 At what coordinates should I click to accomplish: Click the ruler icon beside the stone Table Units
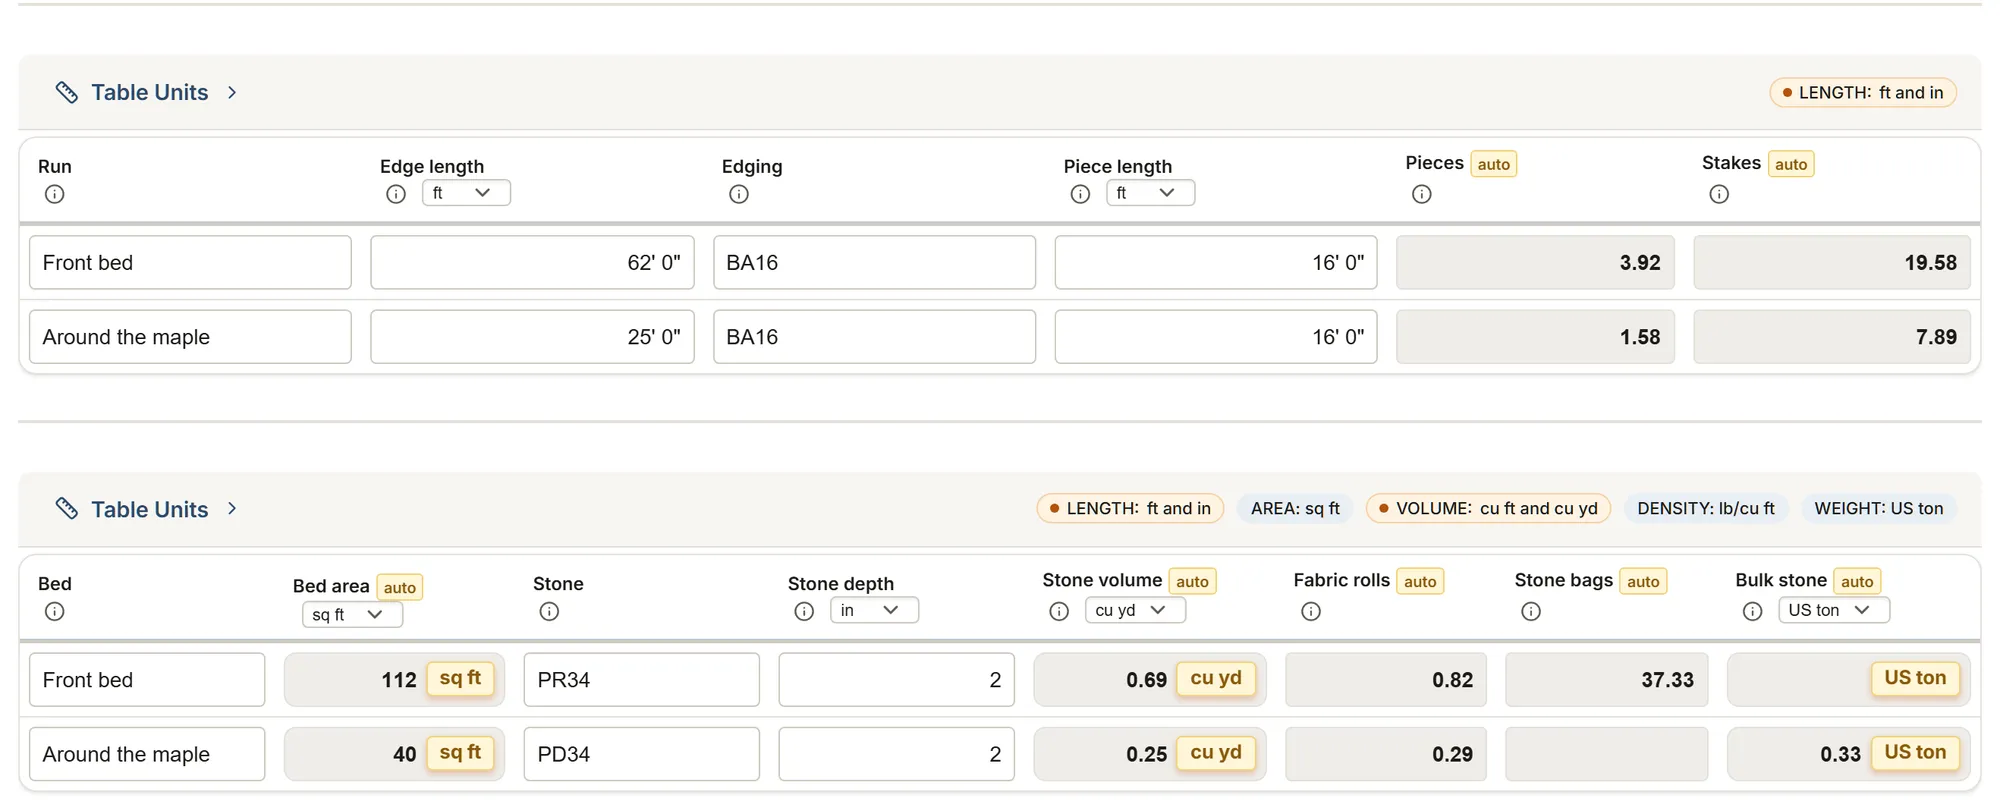click(67, 509)
